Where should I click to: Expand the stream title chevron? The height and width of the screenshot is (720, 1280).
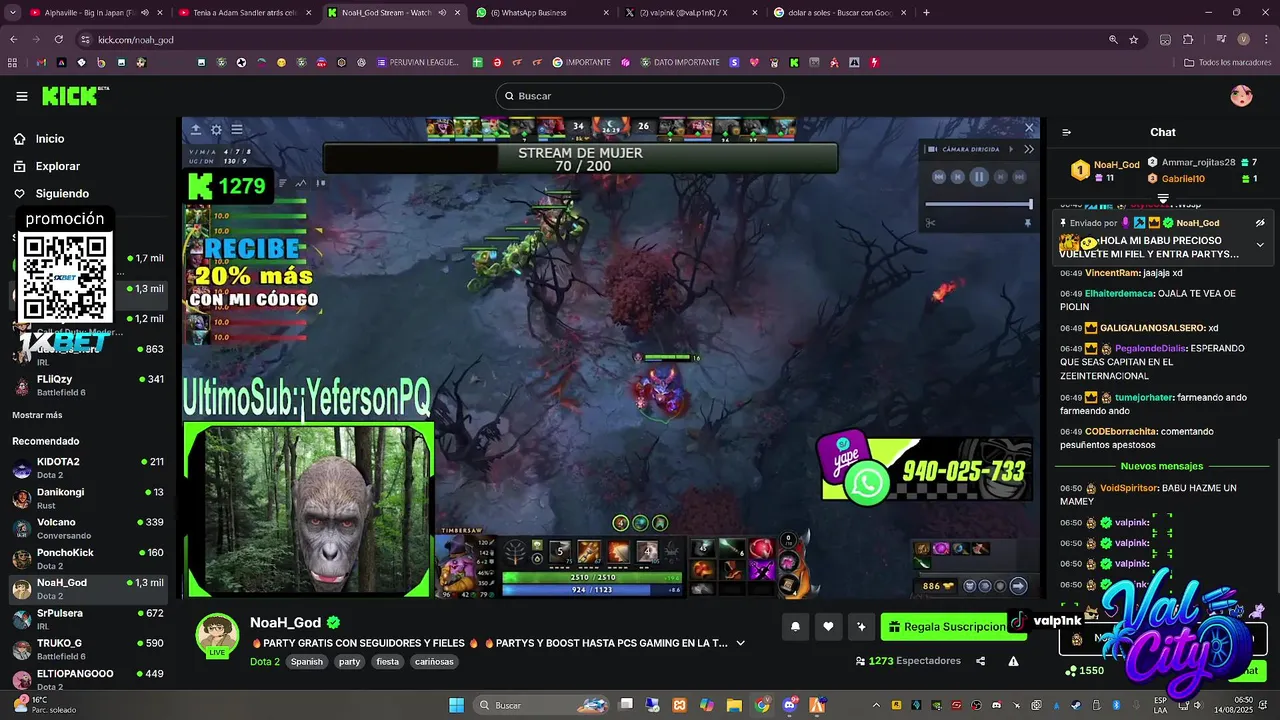point(740,643)
